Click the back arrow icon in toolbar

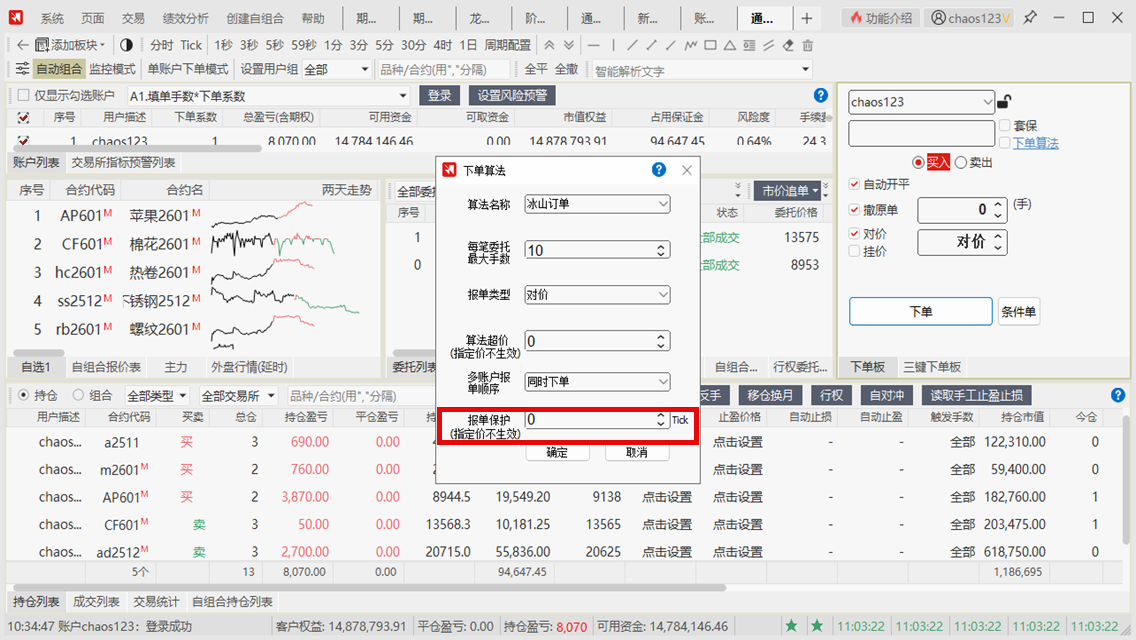(x=22, y=45)
